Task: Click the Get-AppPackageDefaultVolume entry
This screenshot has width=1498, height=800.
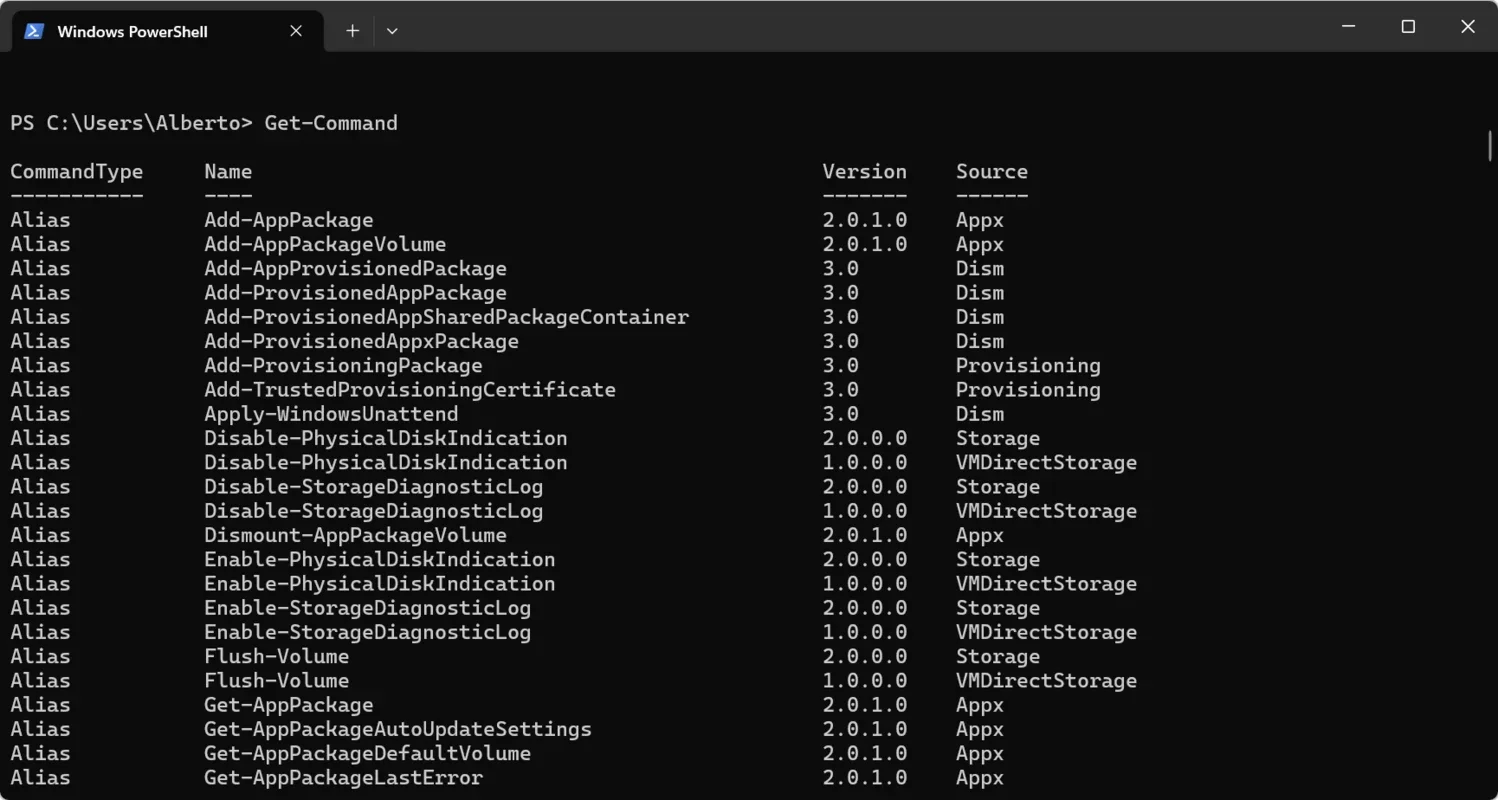Action: pos(367,753)
